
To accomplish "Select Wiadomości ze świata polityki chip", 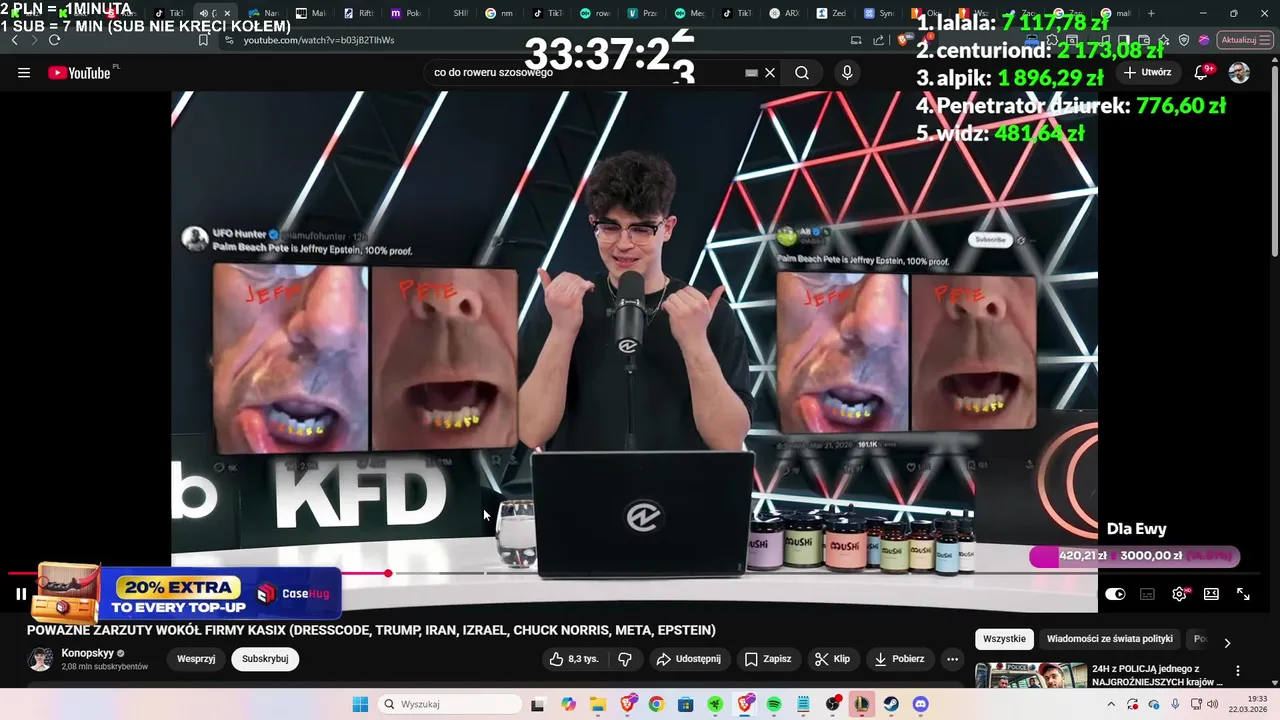I will tap(1110, 639).
